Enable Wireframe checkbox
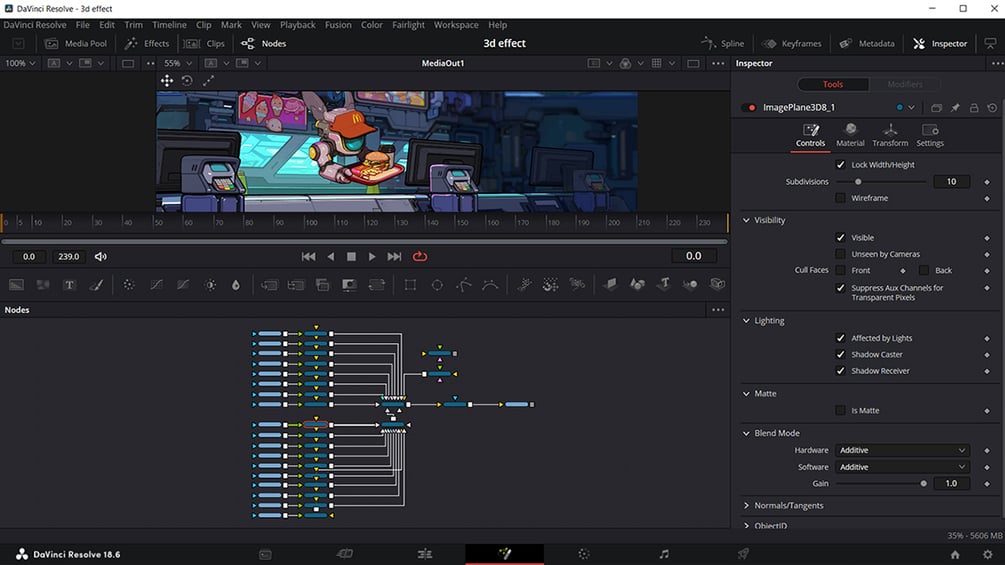1005x565 pixels. click(840, 198)
